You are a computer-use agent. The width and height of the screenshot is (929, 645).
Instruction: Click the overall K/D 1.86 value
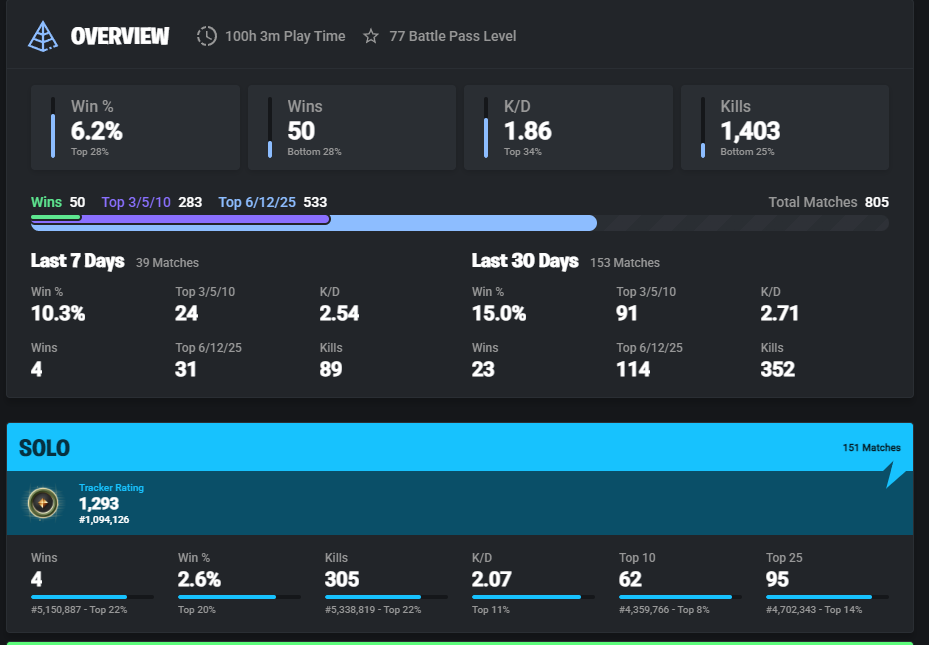pyautogui.click(x=527, y=131)
